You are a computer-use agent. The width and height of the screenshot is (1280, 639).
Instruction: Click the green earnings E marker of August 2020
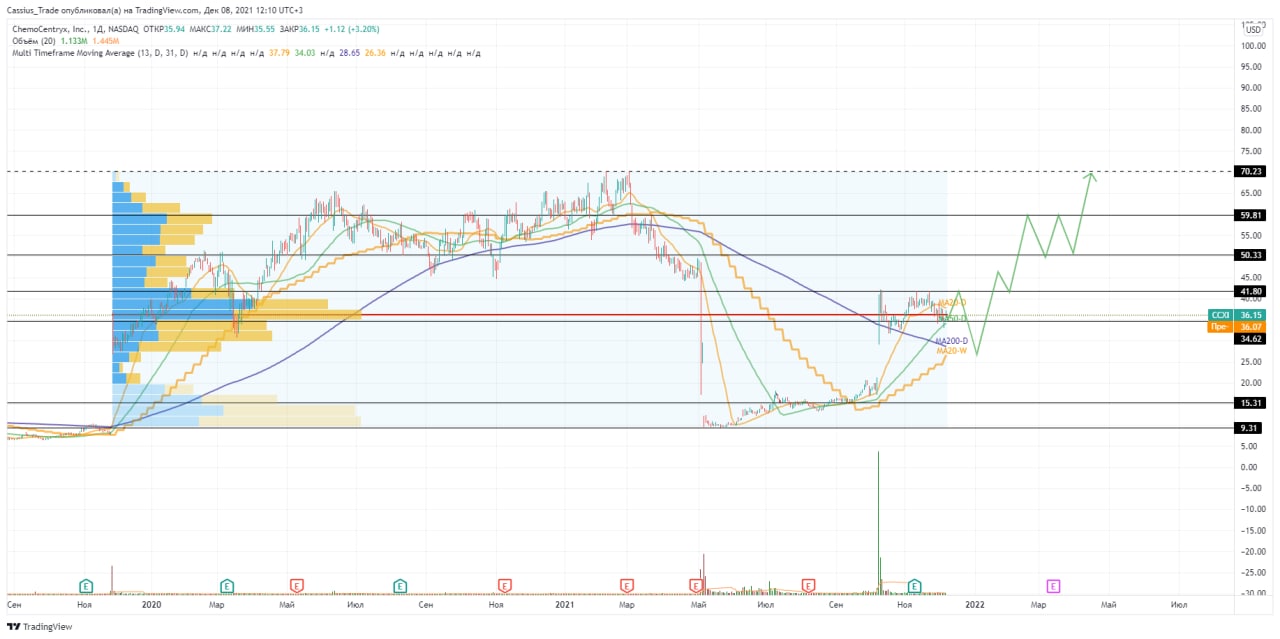pyautogui.click(x=400, y=585)
